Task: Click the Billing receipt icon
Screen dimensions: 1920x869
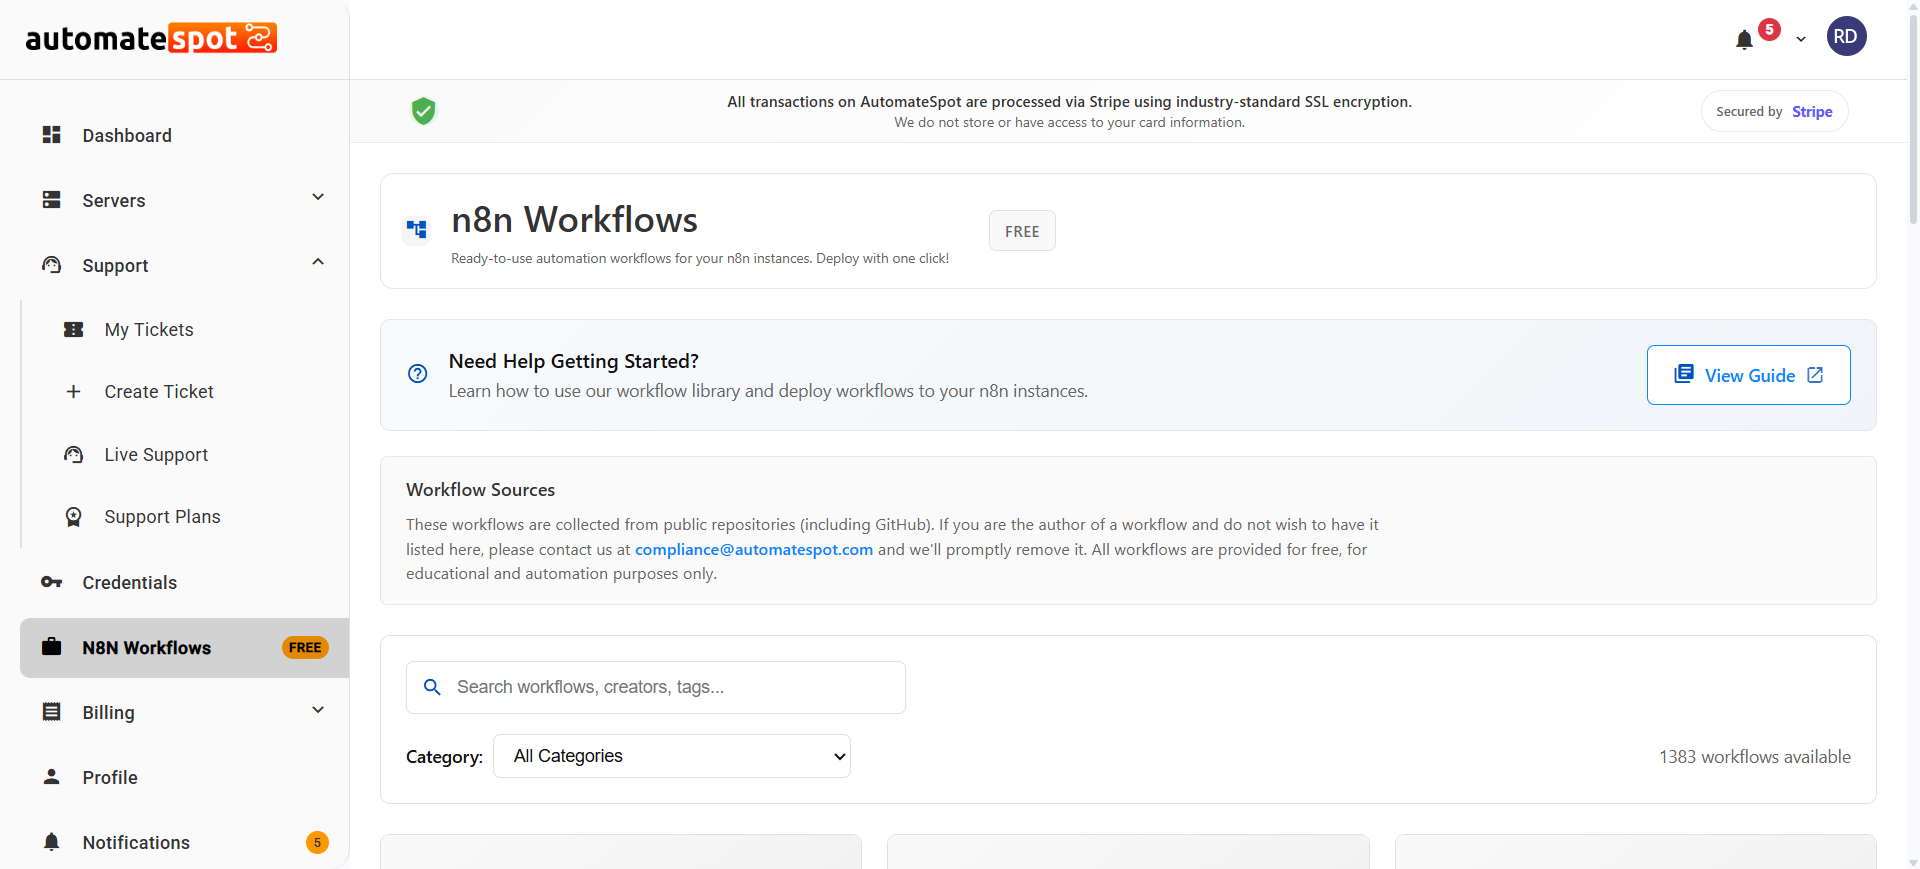Action: [52, 712]
